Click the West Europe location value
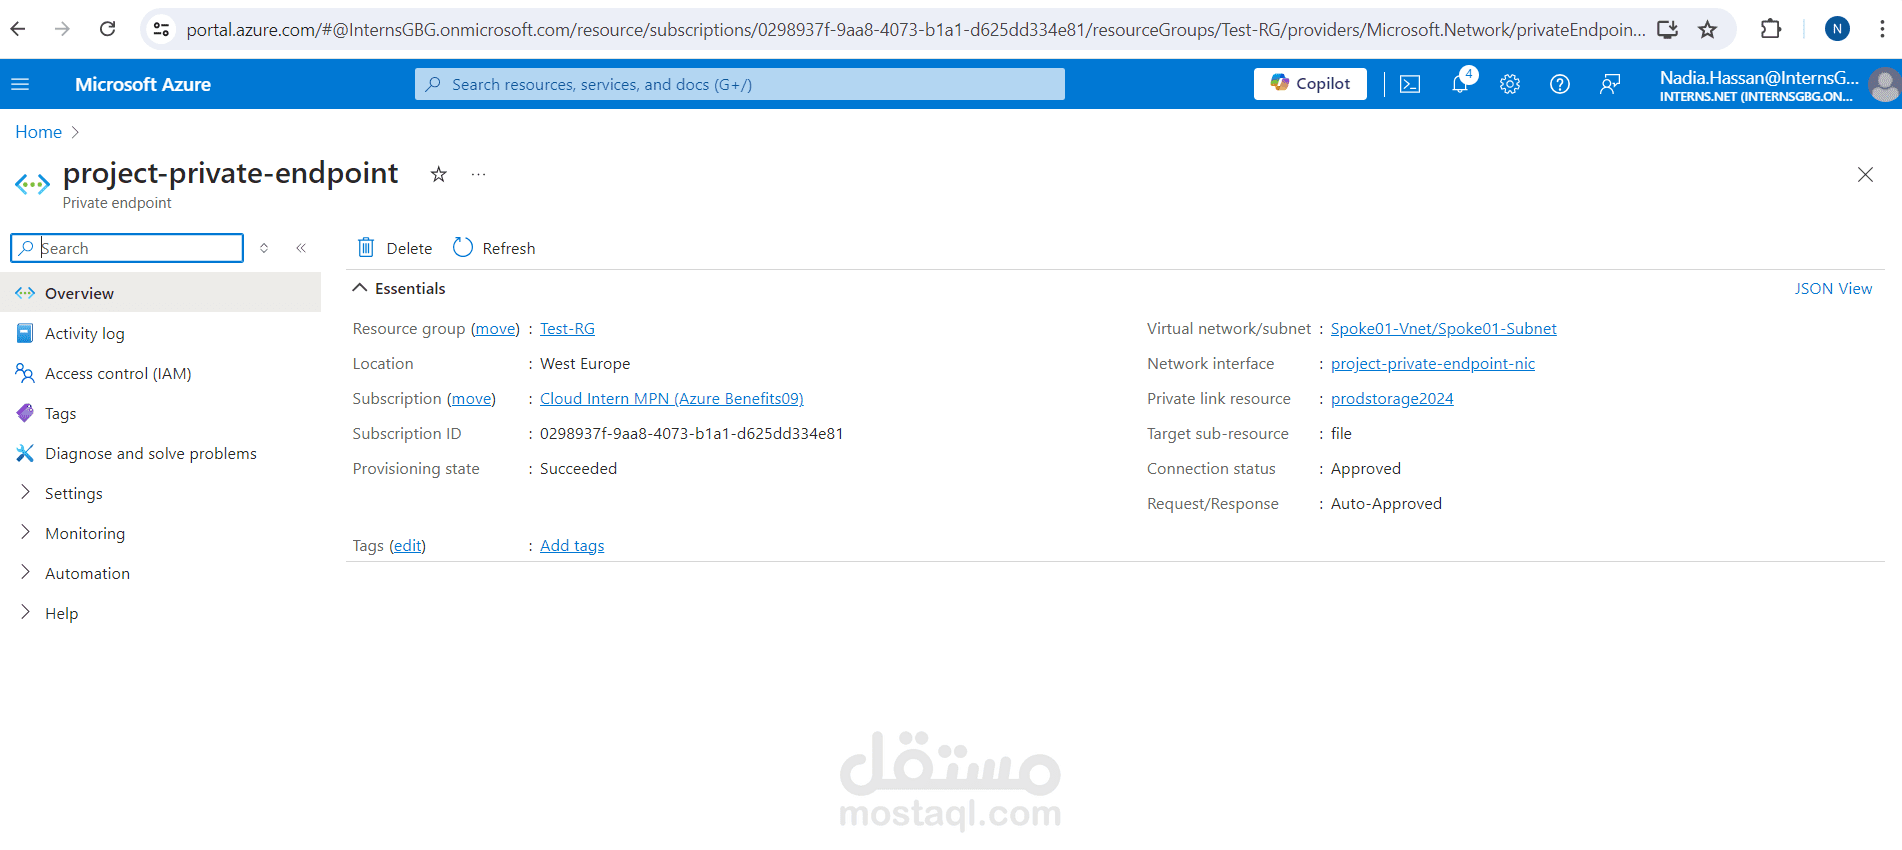Screen dimensions: 1902x850 (x=585, y=363)
